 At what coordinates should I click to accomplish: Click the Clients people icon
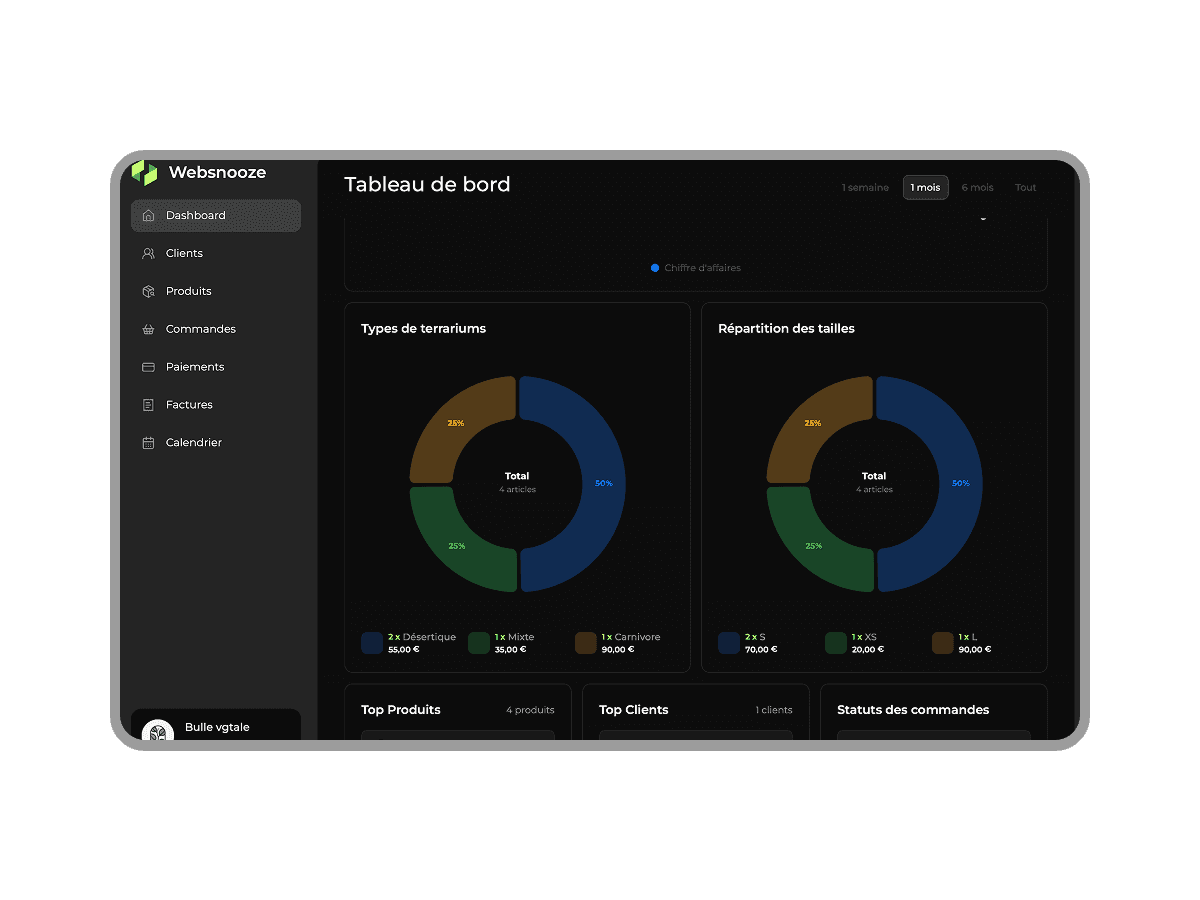pyautogui.click(x=148, y=254)
